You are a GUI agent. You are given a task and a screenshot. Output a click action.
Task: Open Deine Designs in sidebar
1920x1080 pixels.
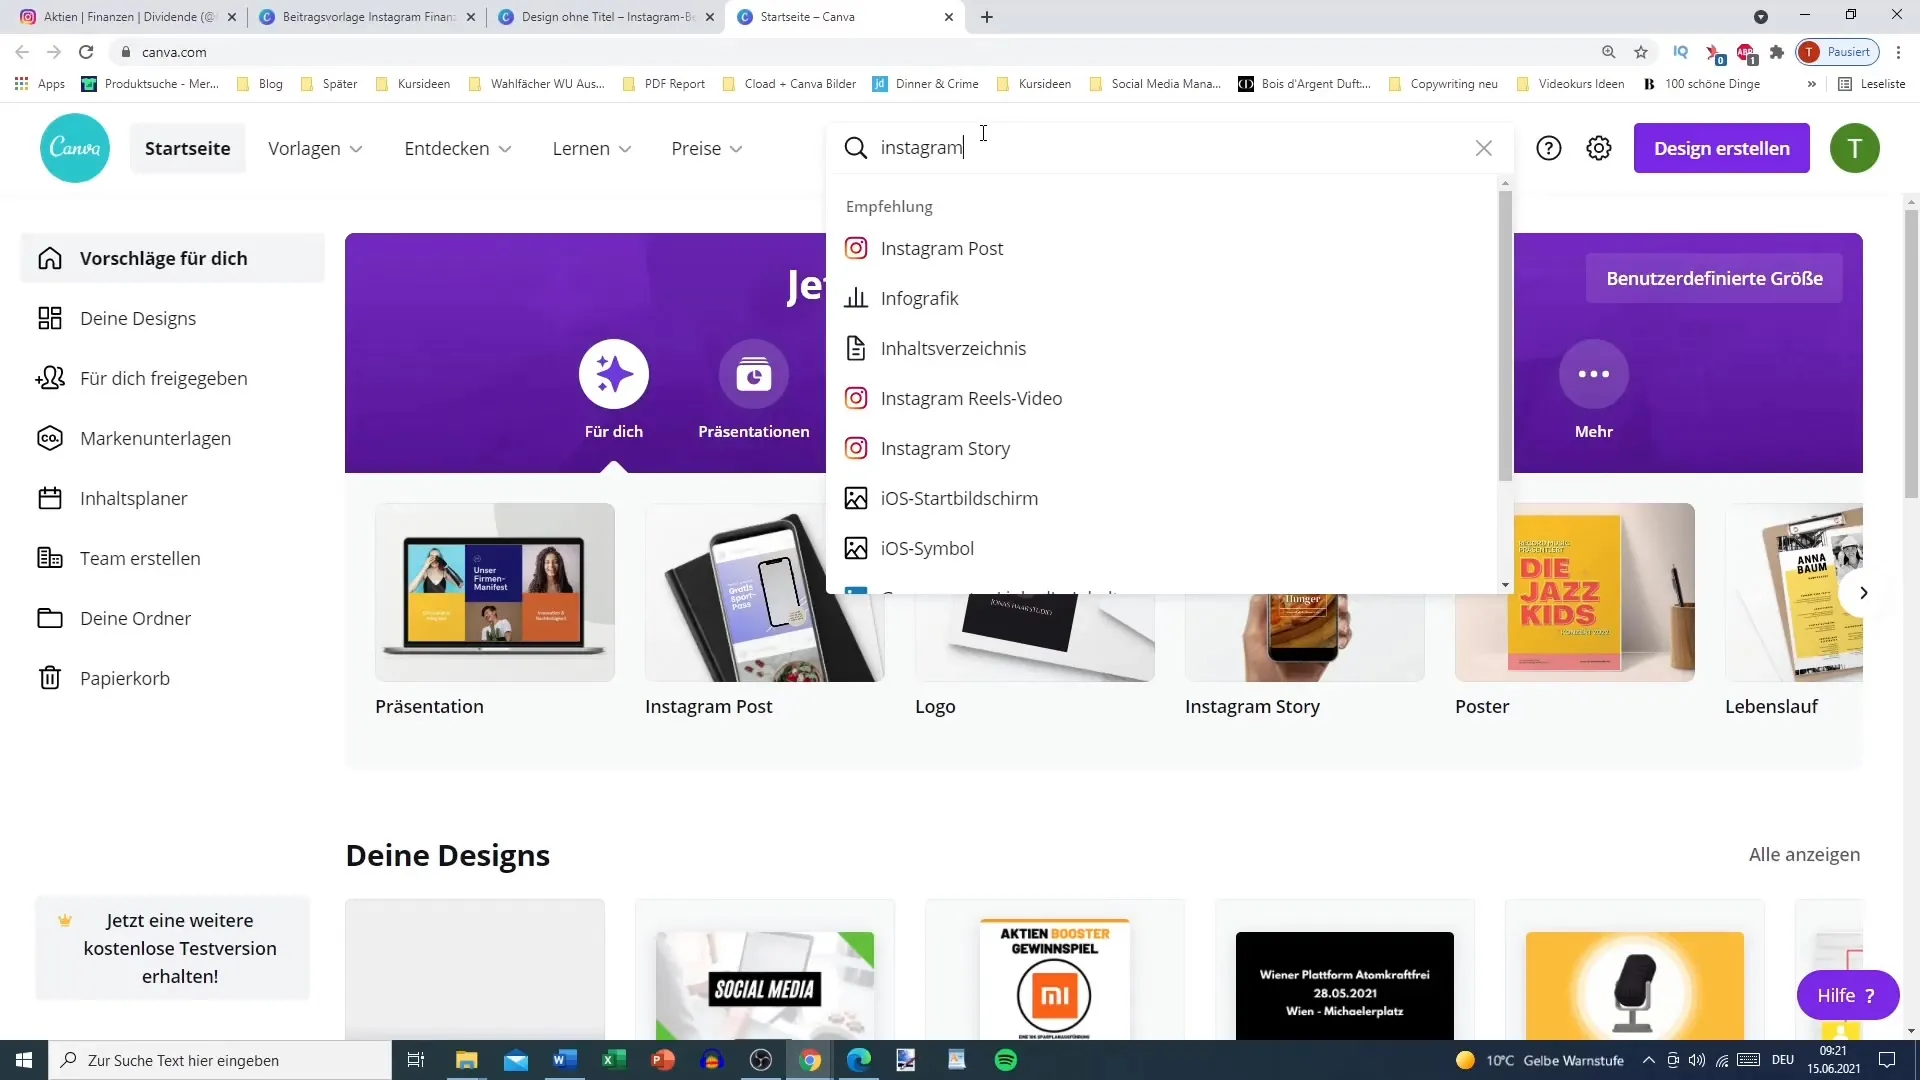(x=172, y=318)
